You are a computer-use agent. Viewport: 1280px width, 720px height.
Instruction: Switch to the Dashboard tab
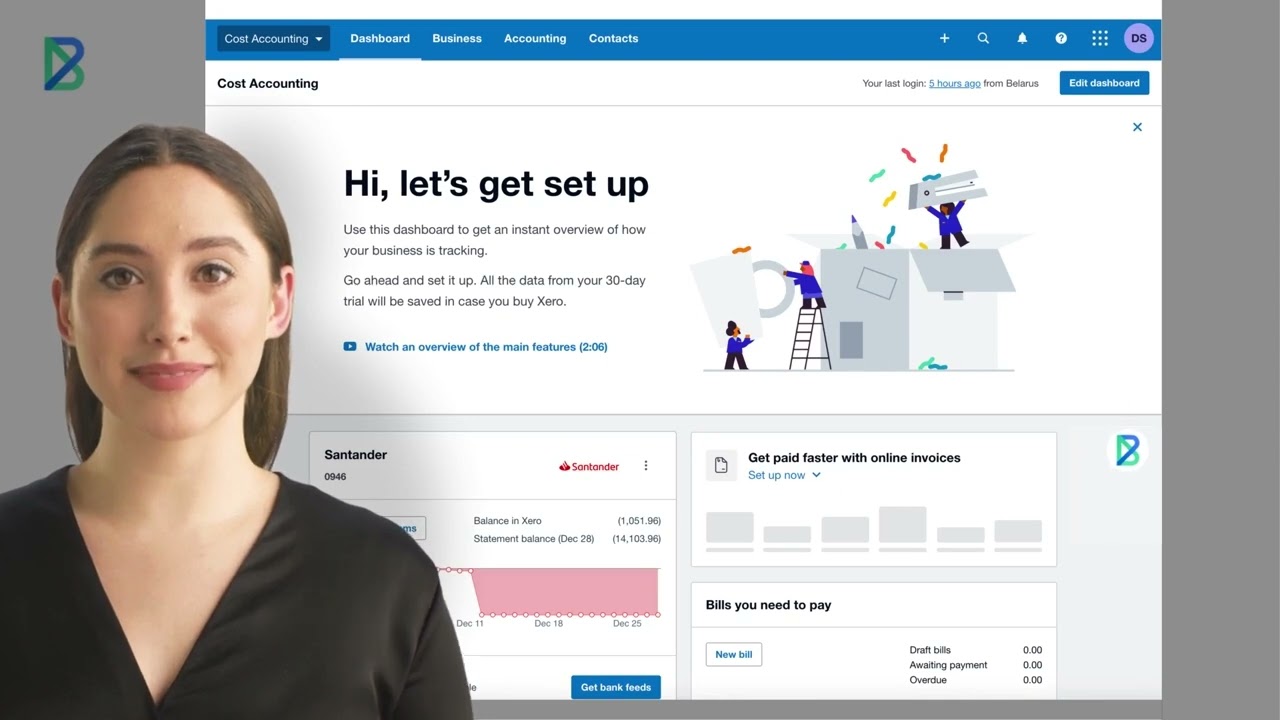coord(380,38)
